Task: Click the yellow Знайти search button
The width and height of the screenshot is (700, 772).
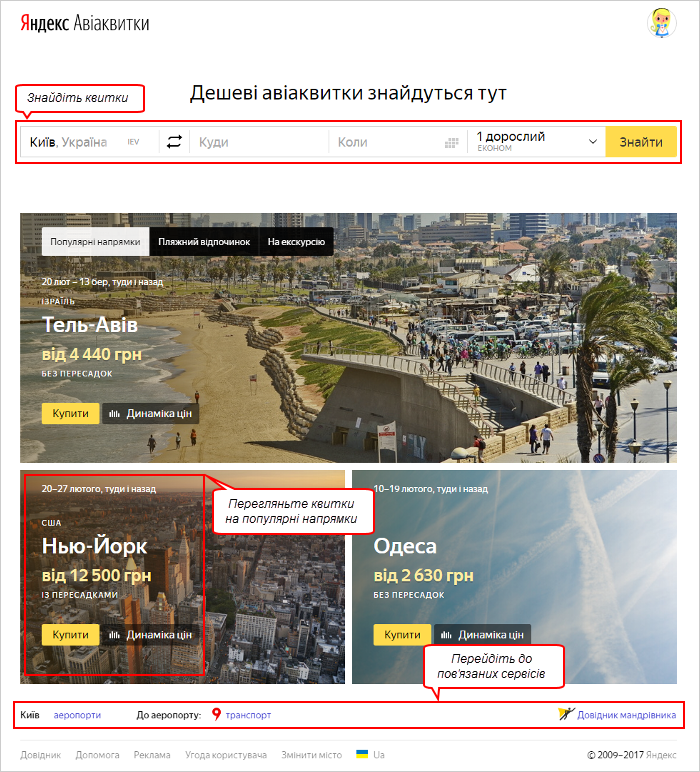Action: [x=641, y=142]
